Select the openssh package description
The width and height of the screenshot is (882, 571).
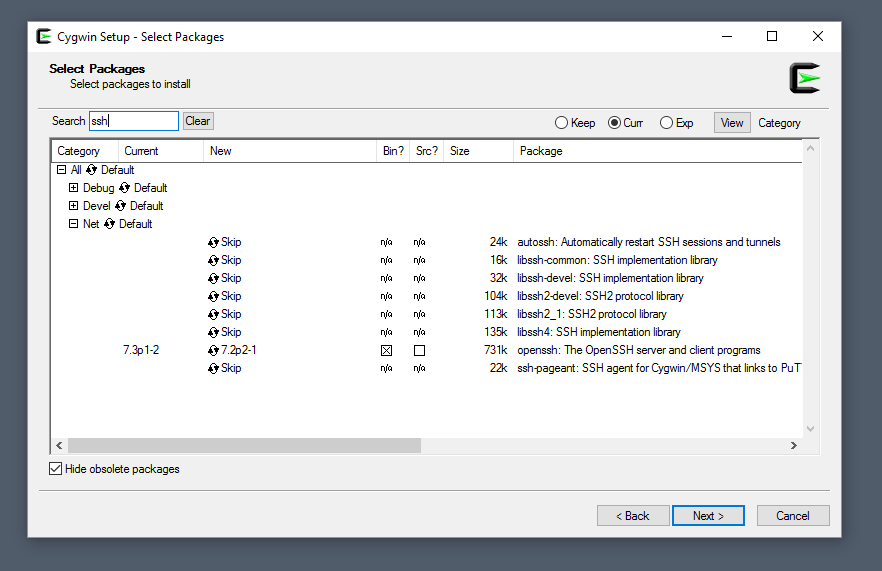[638, 350]
